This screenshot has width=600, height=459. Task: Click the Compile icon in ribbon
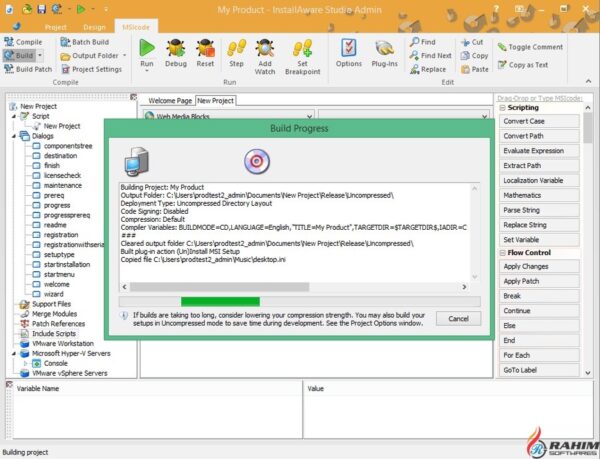(9, 42)
